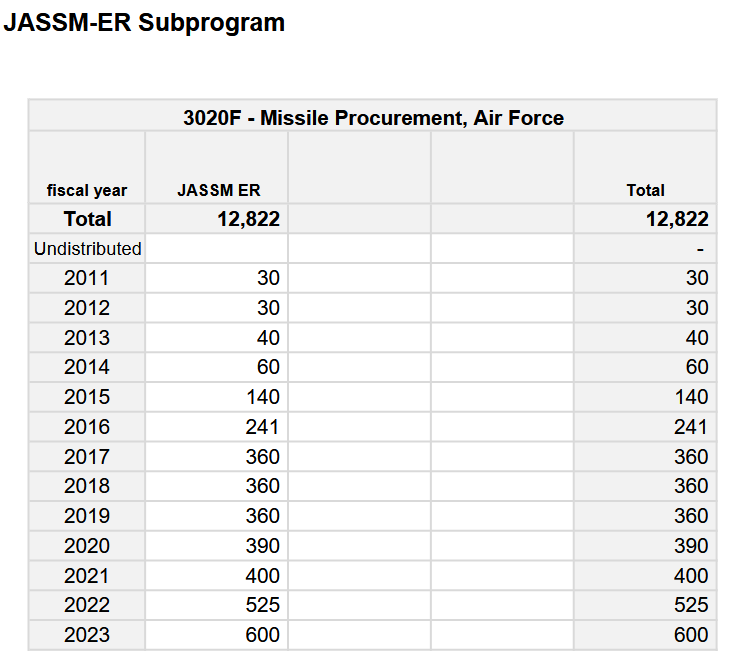Click the bold Total row label
Screen dimensions: 737x651
point(87,219)
